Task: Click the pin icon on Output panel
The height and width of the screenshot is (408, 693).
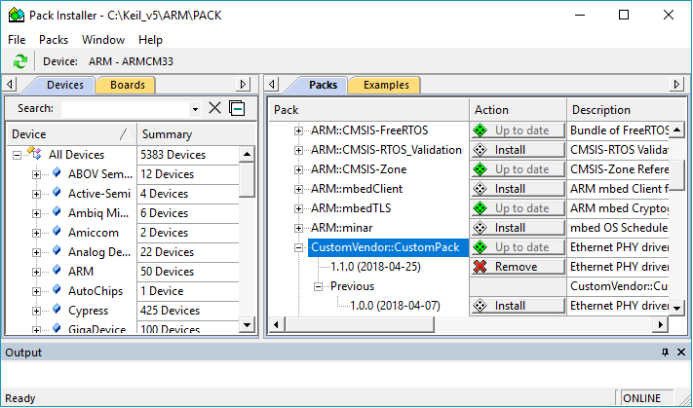Action: click(x=664, y=353)
